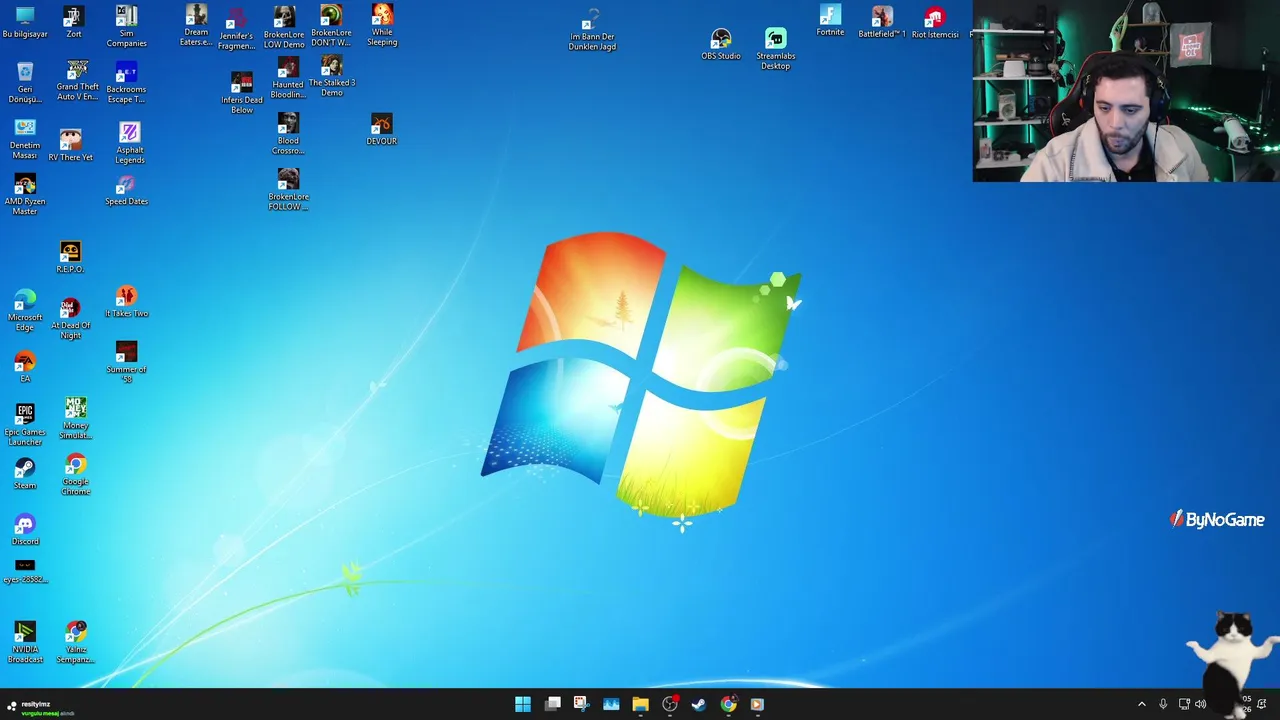Open the Yalnız Şempanze Chrome shortcut

tap(76, 642)
